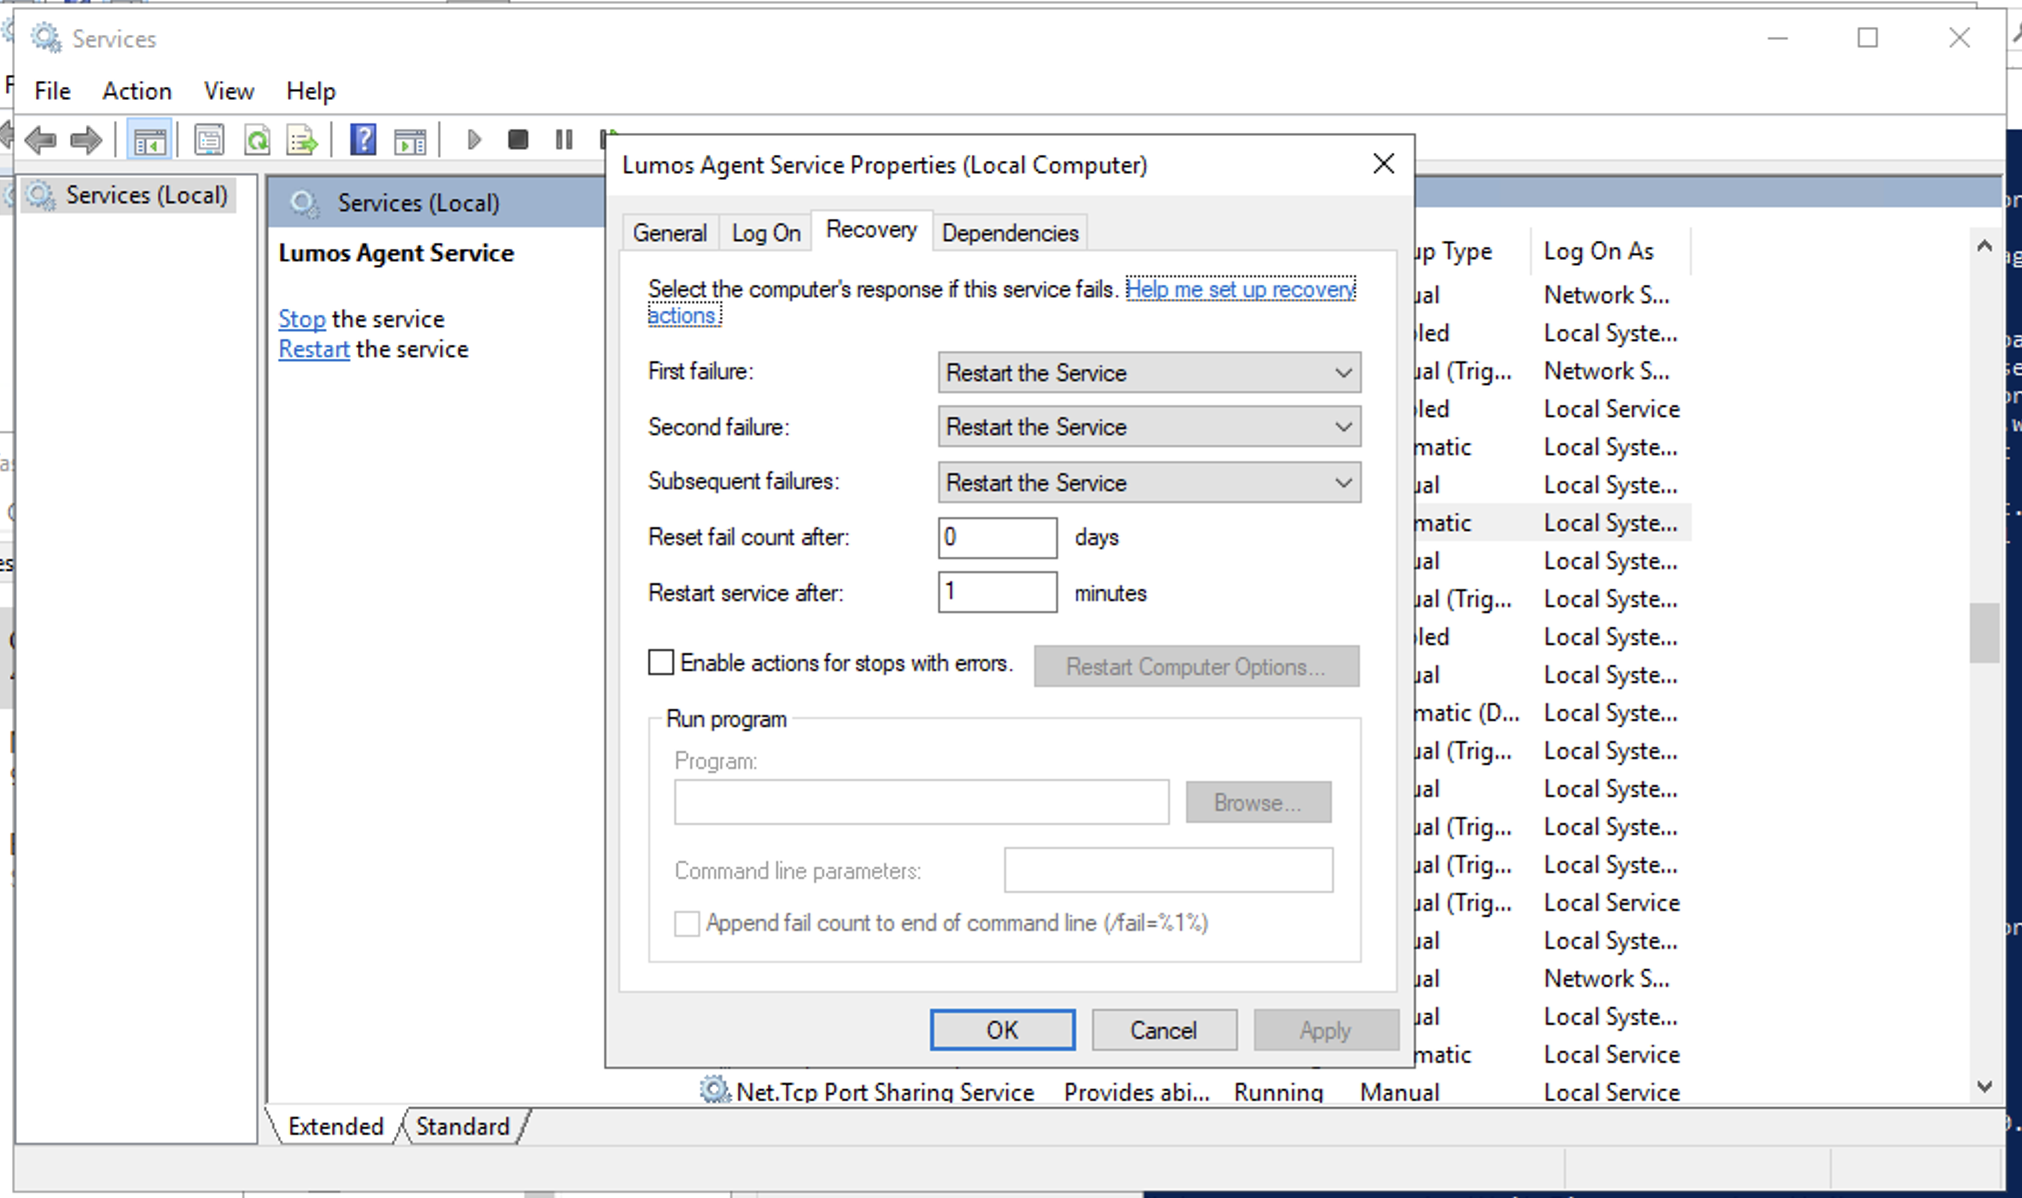Screen dimensions: 2022x1198
Task: Switch to the Dependencies tab
Action: [1010, 233]
